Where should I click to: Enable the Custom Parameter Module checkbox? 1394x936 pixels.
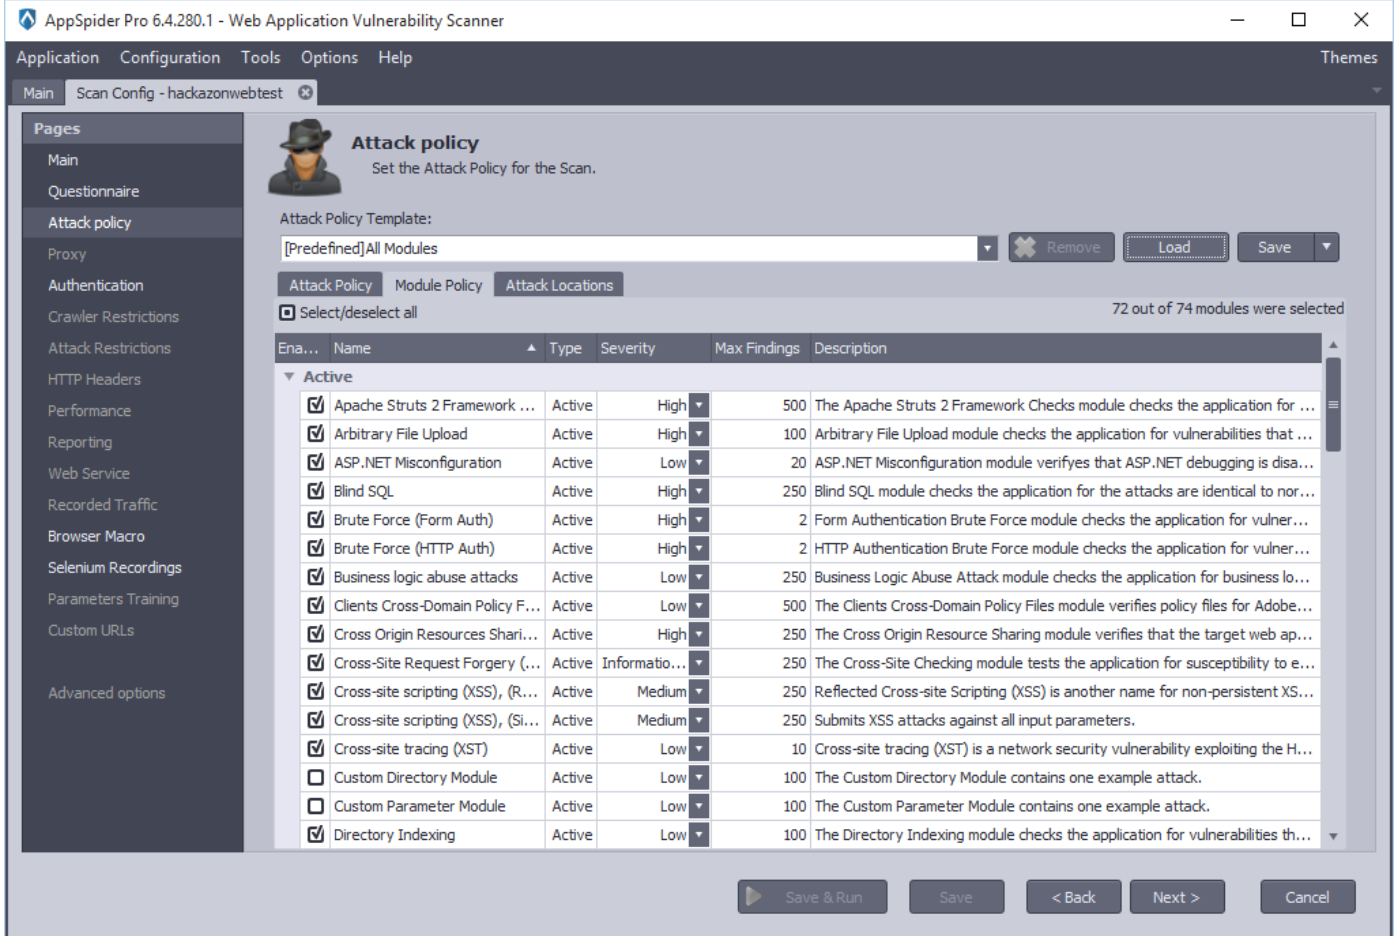316,806
